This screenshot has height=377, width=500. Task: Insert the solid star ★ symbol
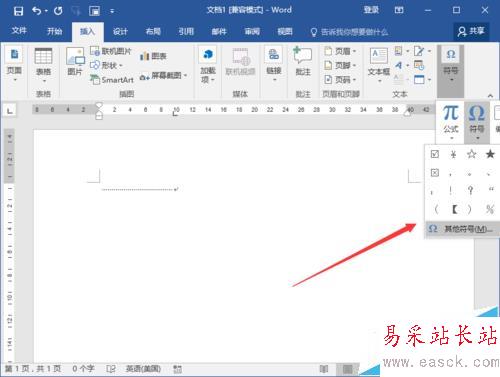[490, 154]
